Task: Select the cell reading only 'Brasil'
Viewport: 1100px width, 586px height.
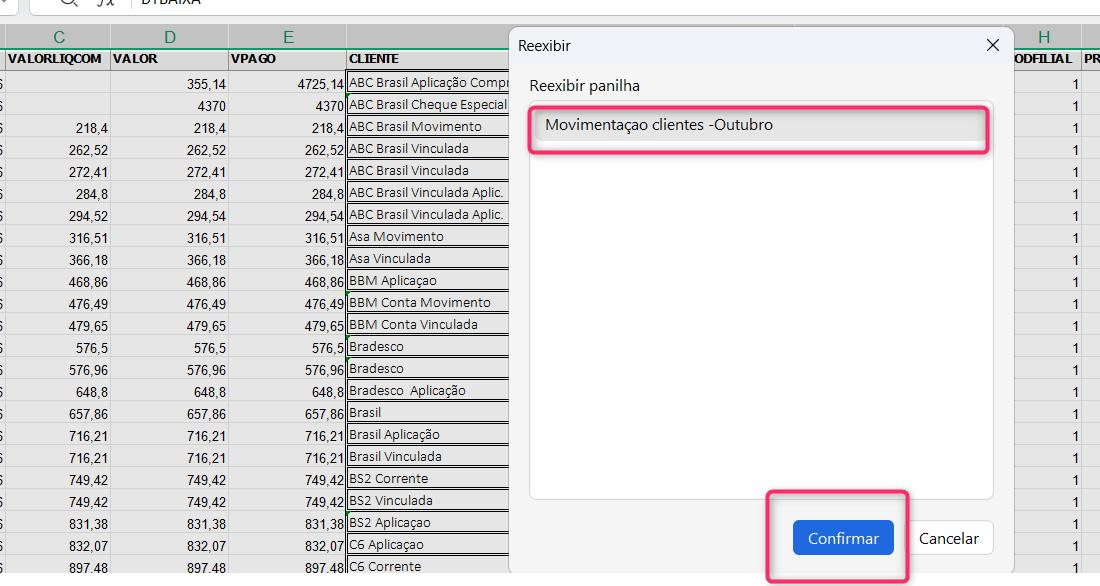Action: (428, 413)
